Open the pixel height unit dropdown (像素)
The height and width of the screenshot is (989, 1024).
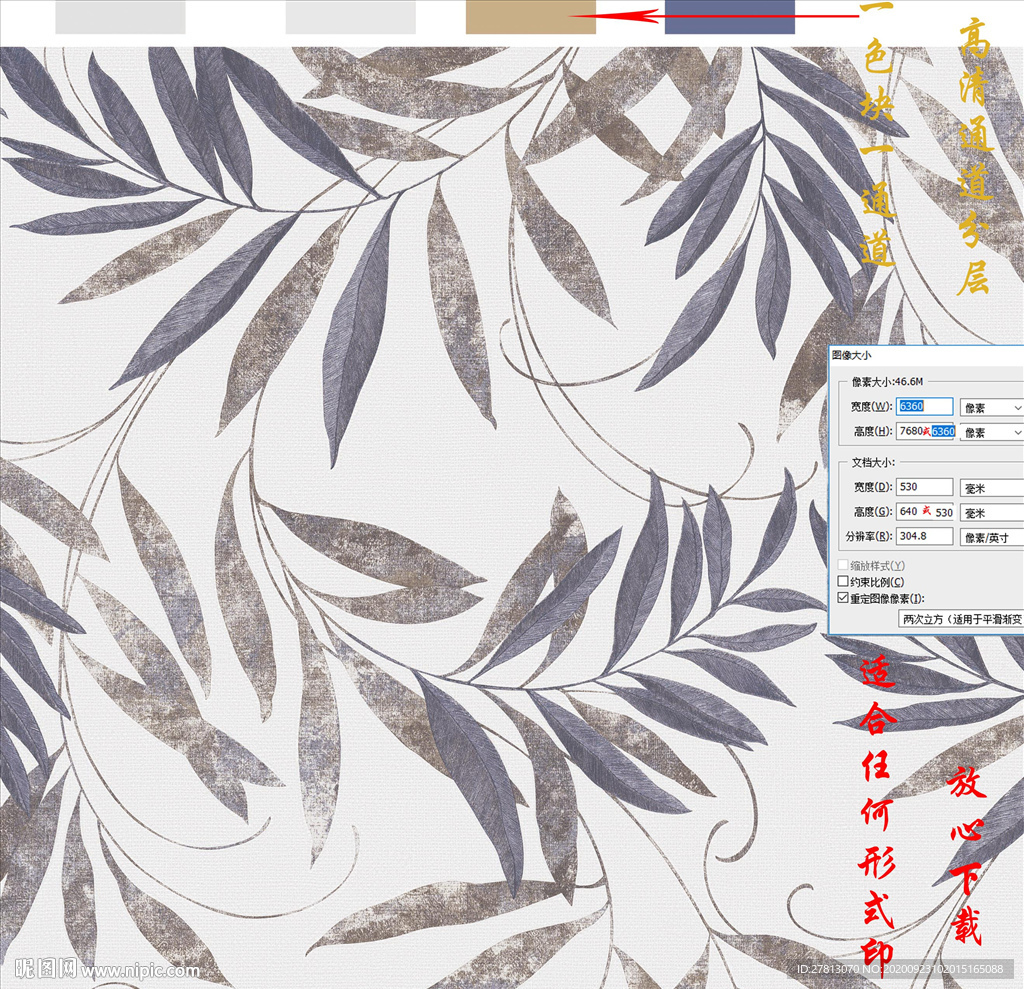click(x=991, y=432)
